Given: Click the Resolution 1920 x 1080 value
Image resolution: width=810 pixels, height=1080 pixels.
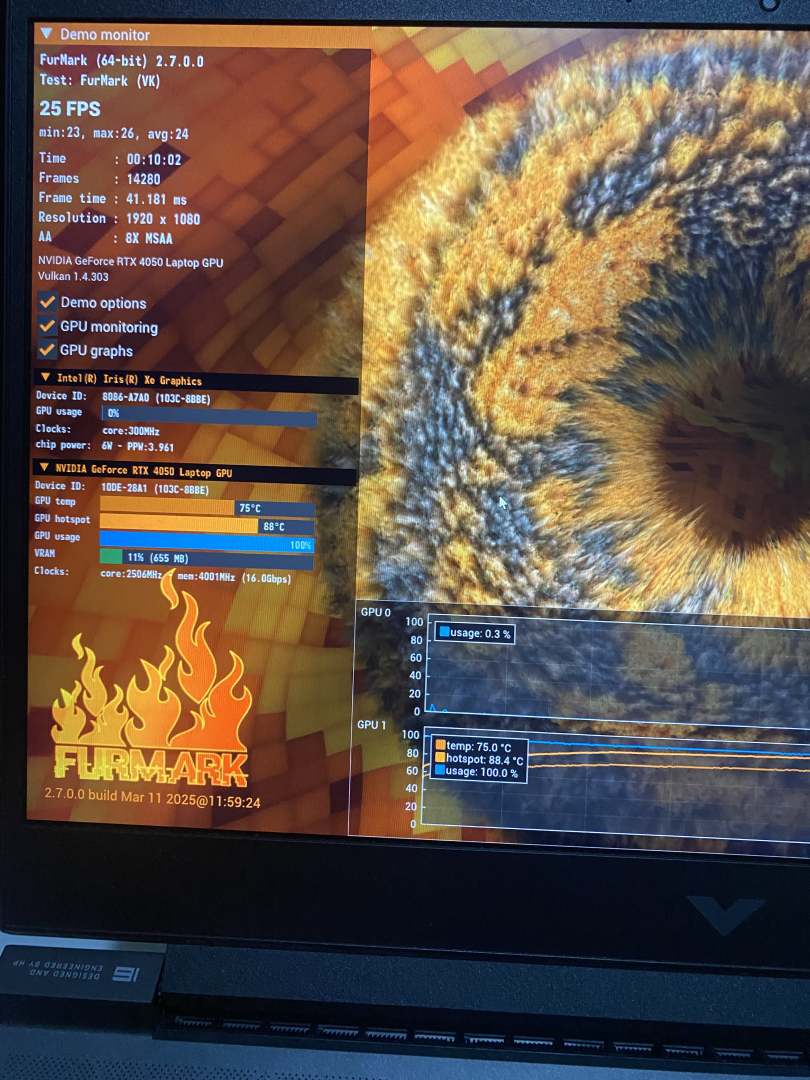Looking at the screenshot, I should click(163, 219).
